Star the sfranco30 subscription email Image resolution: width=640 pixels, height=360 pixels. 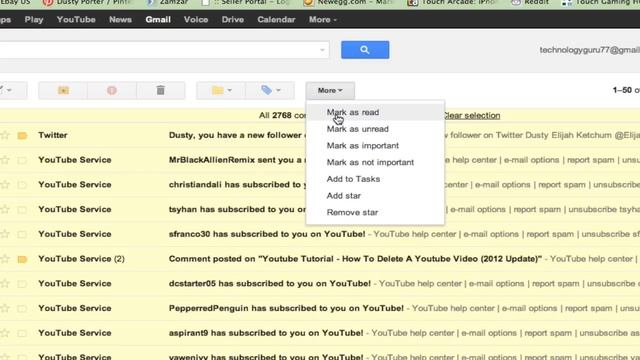5,234
